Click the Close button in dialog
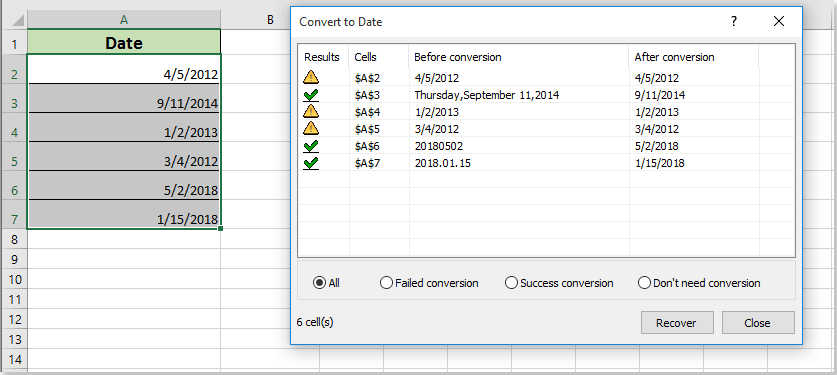 (758, 323)
